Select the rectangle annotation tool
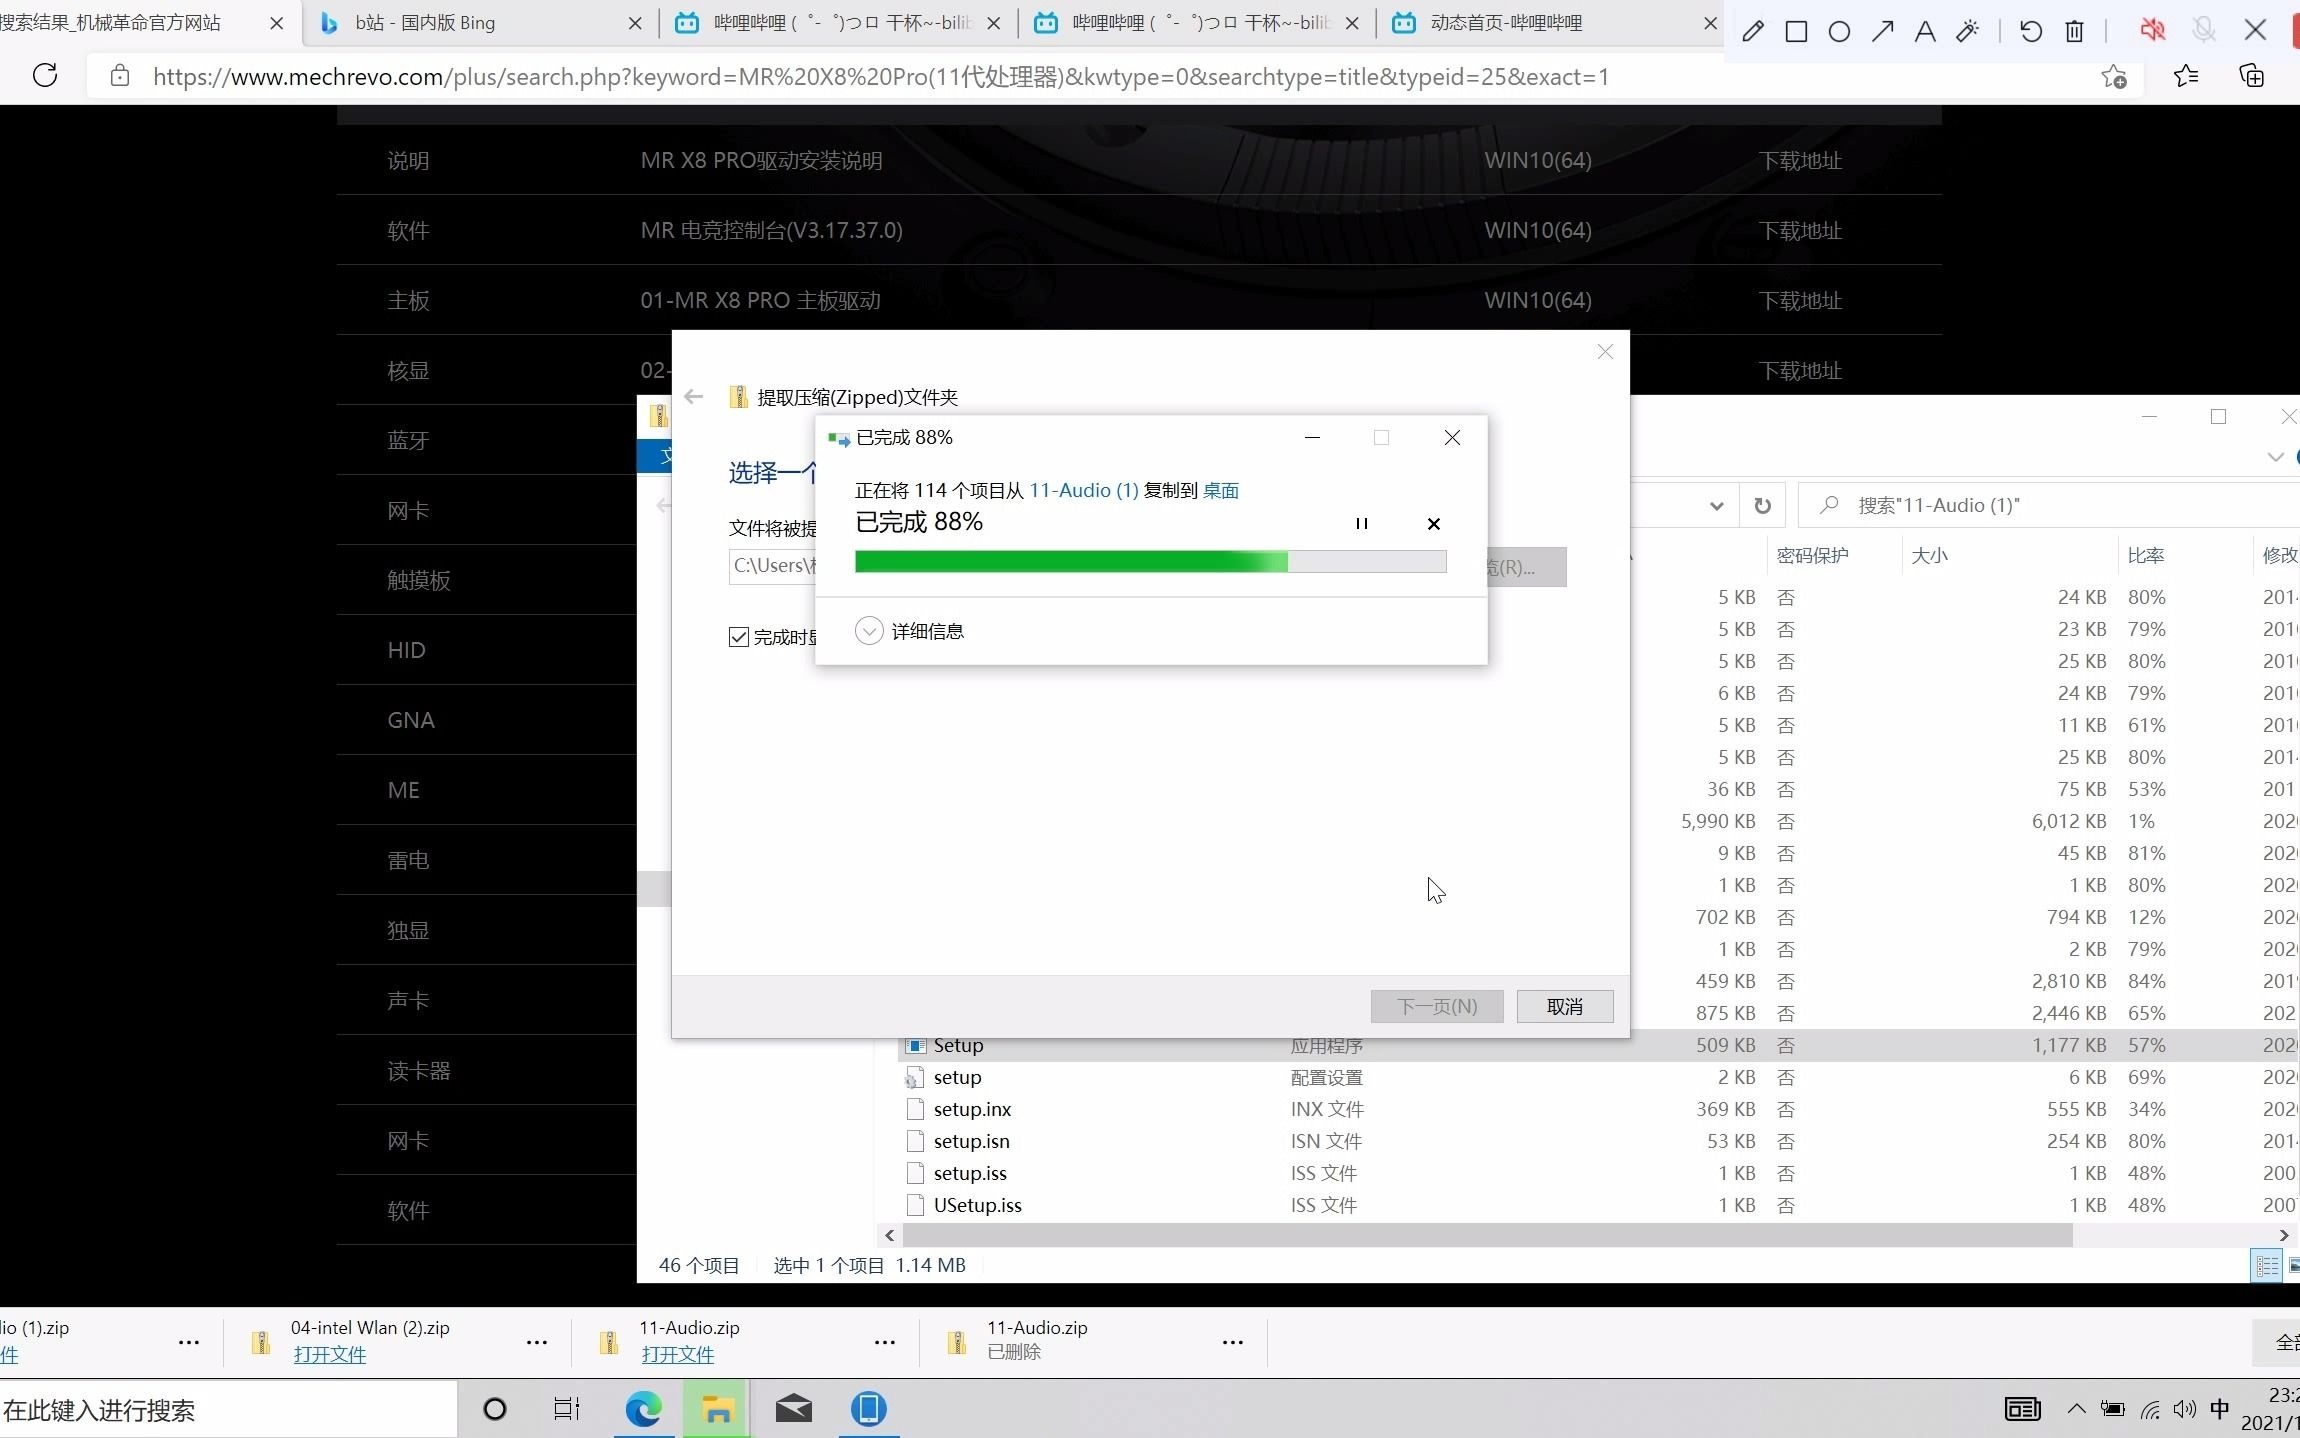The image size is (2300, 1438). [x=1796, y=31]
